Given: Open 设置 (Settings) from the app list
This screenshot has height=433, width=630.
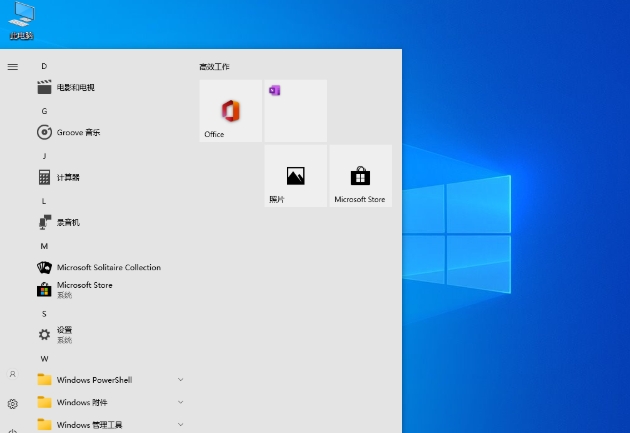Looking at the screenshot, I should [64, 334].
